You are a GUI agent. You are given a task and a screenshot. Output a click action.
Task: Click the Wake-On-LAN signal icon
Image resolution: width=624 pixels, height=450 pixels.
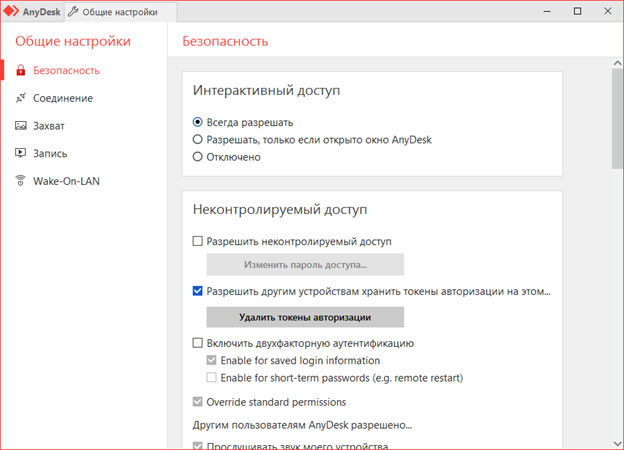[x=21, y=181]
